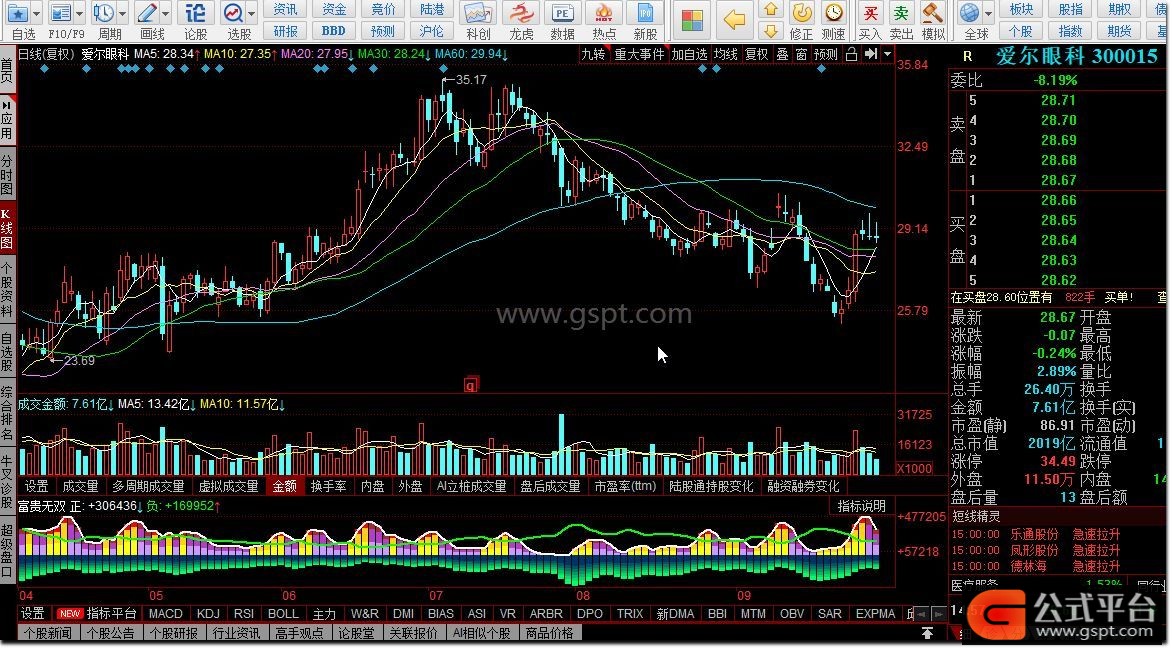
Task: Click the yellow up arrow icon
Action: pos(771,10)
